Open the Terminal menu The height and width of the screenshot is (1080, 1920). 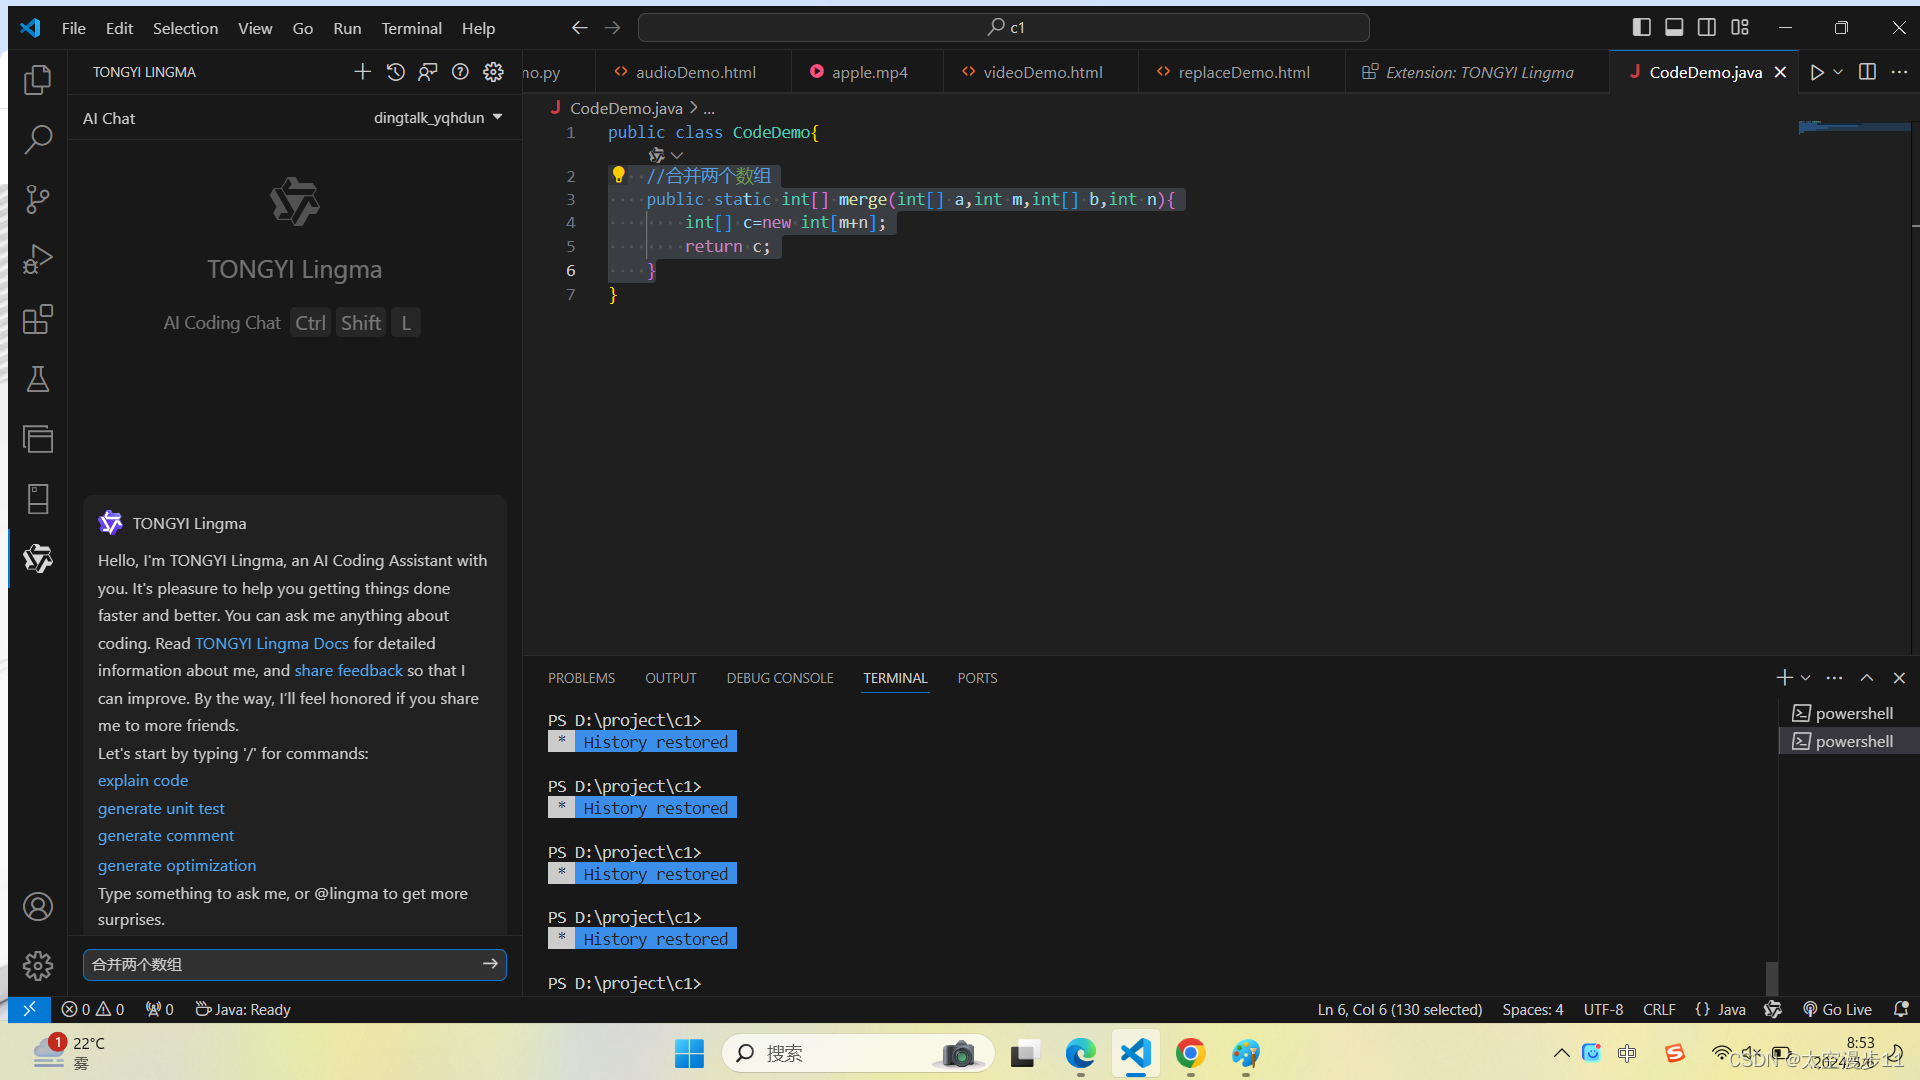pyautogui.click(x=411, y=28)
